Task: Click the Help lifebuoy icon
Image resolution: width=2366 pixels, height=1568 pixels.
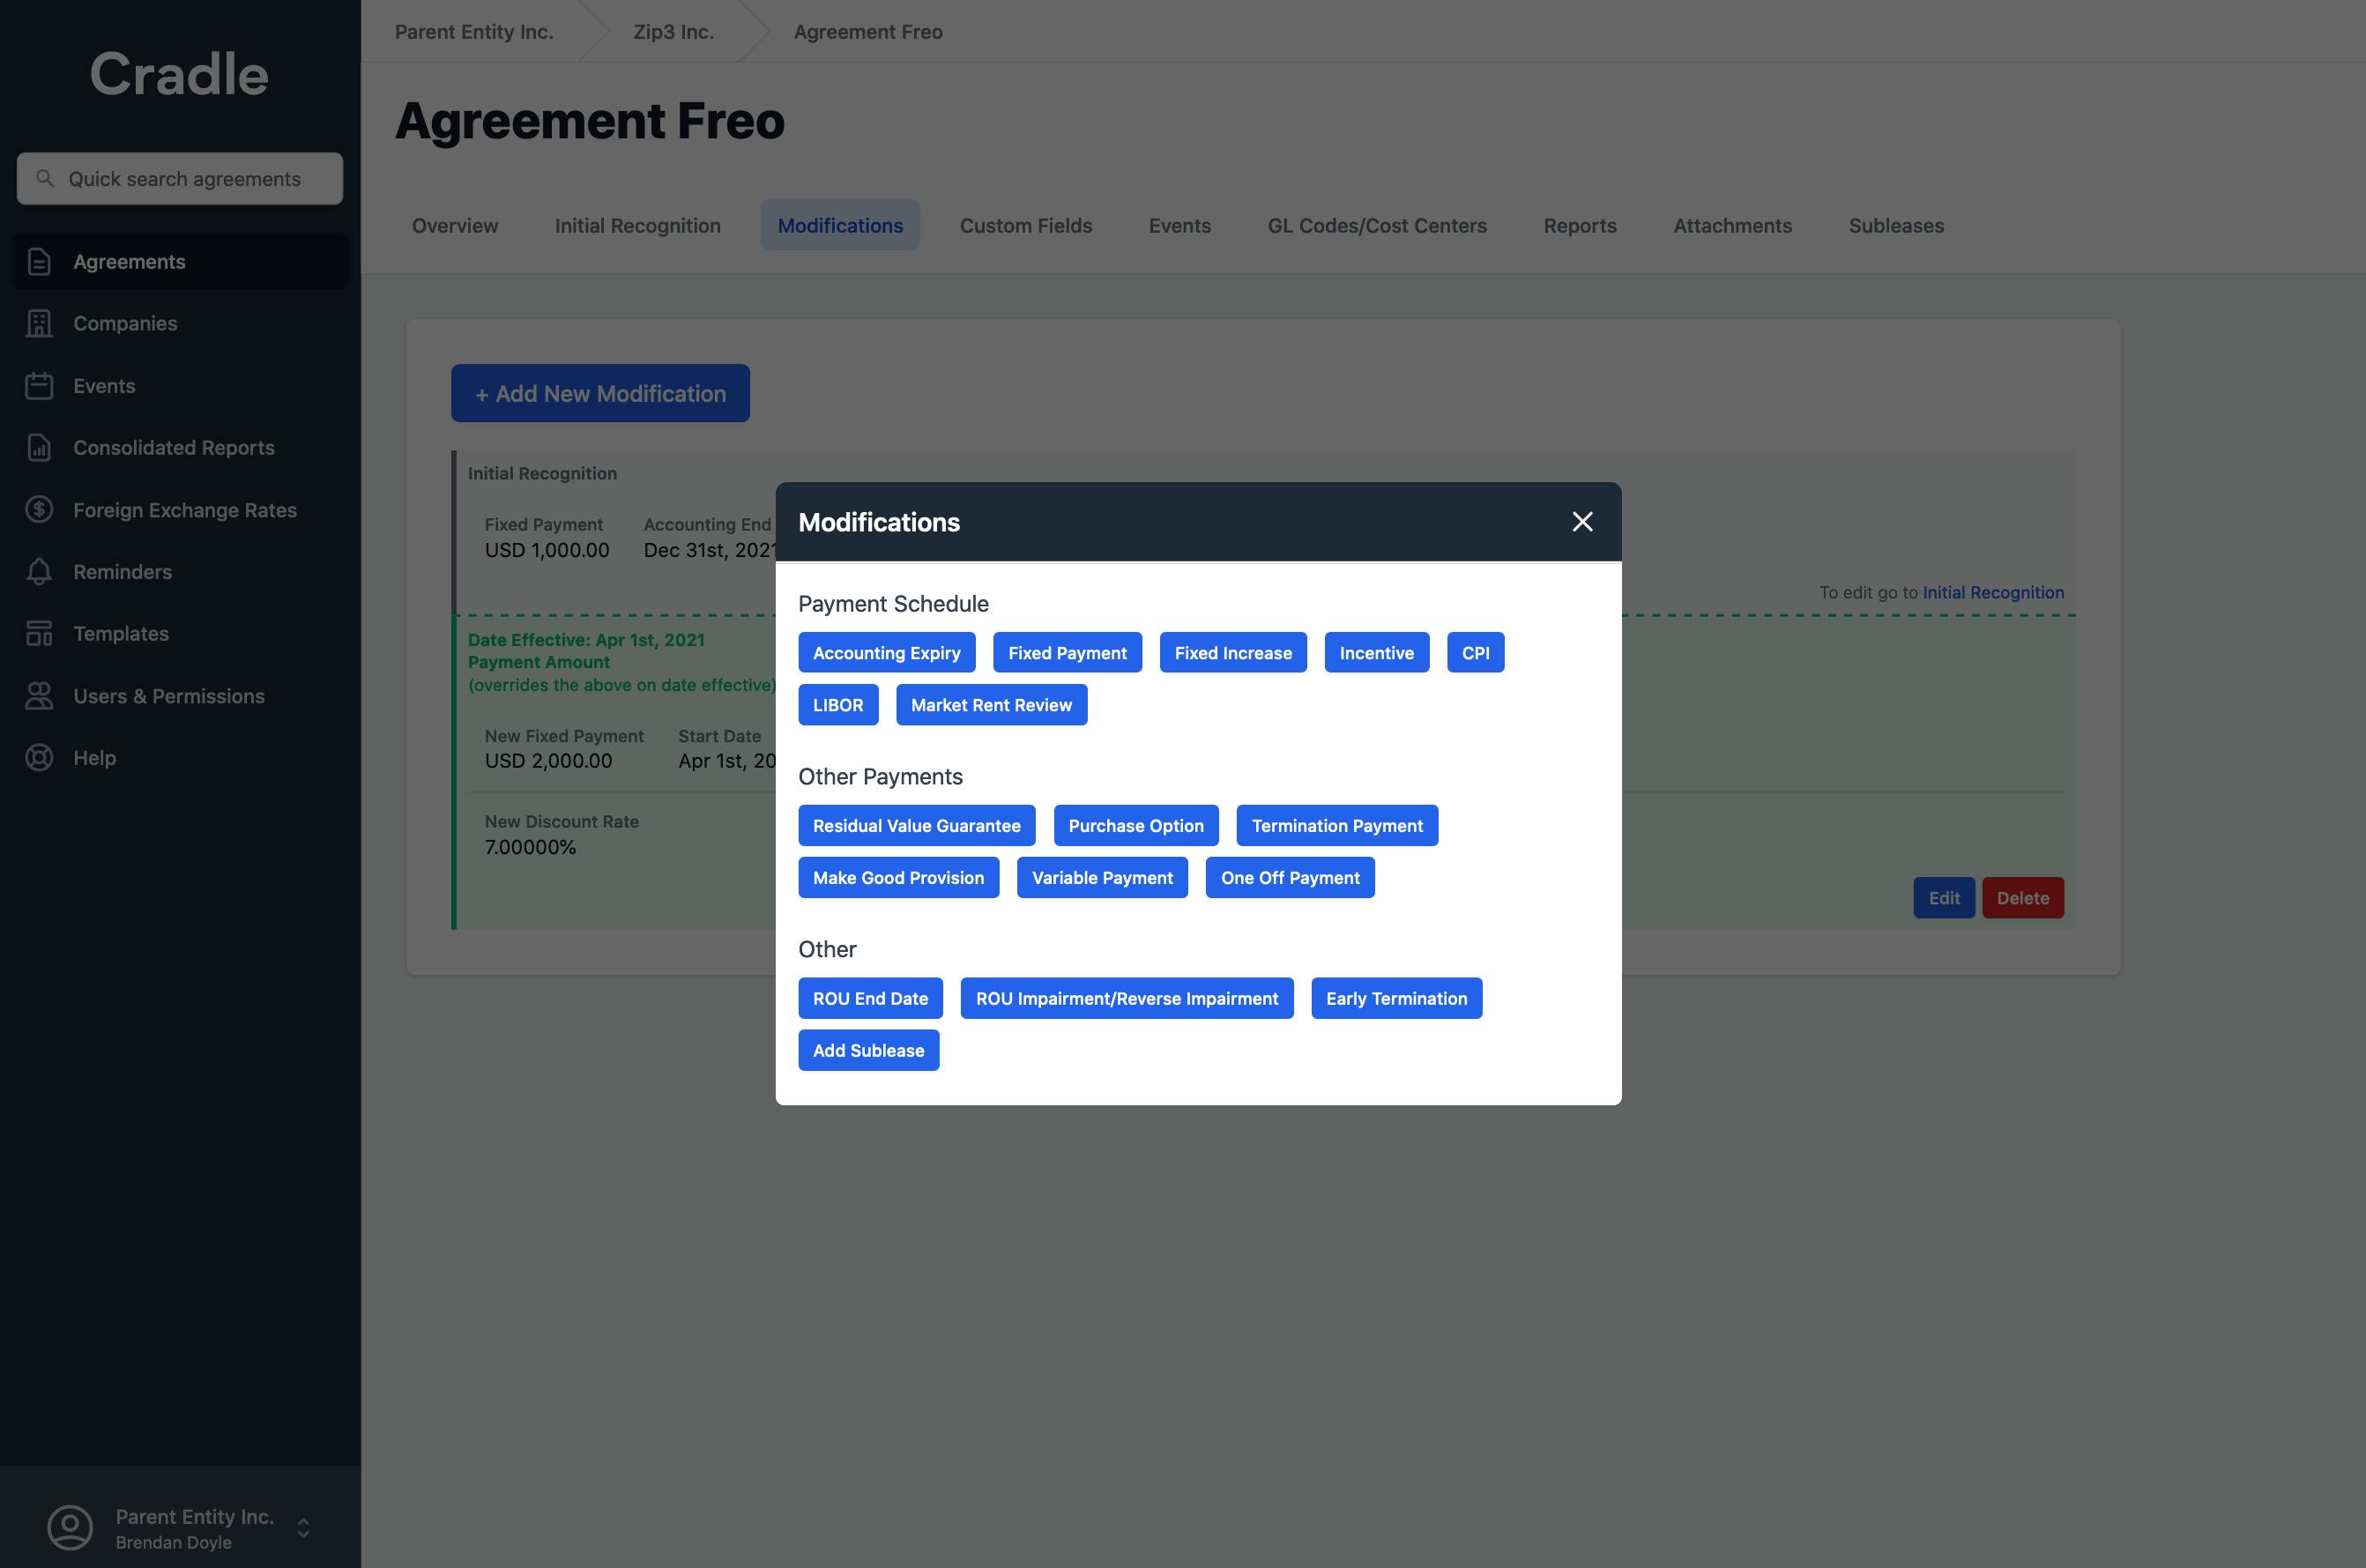Action: coord(39,758)
